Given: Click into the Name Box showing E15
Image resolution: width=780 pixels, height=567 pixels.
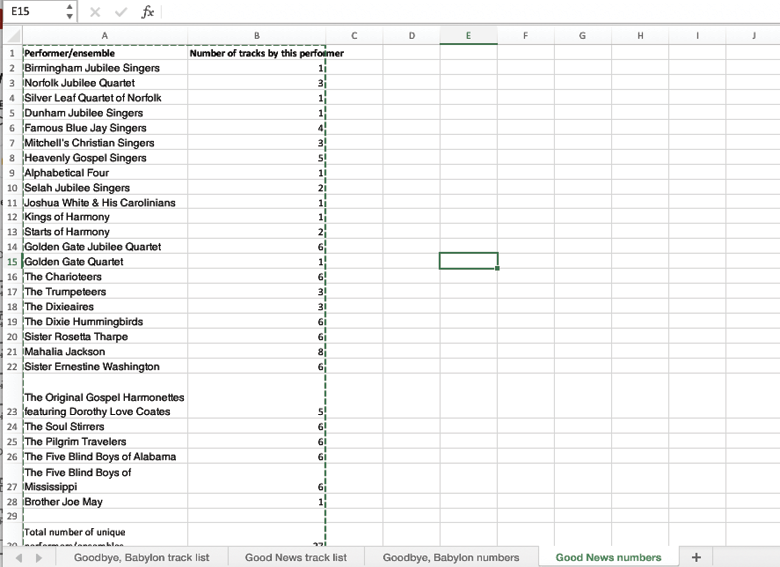Looking at the screenshot, I should click(x=32, y=12).
